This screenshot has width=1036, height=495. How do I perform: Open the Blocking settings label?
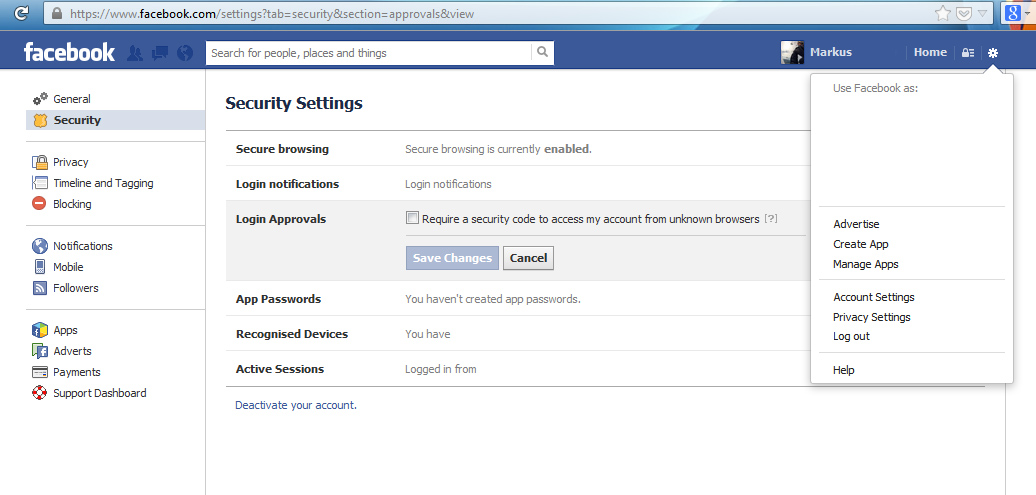(x=72, y=204)
